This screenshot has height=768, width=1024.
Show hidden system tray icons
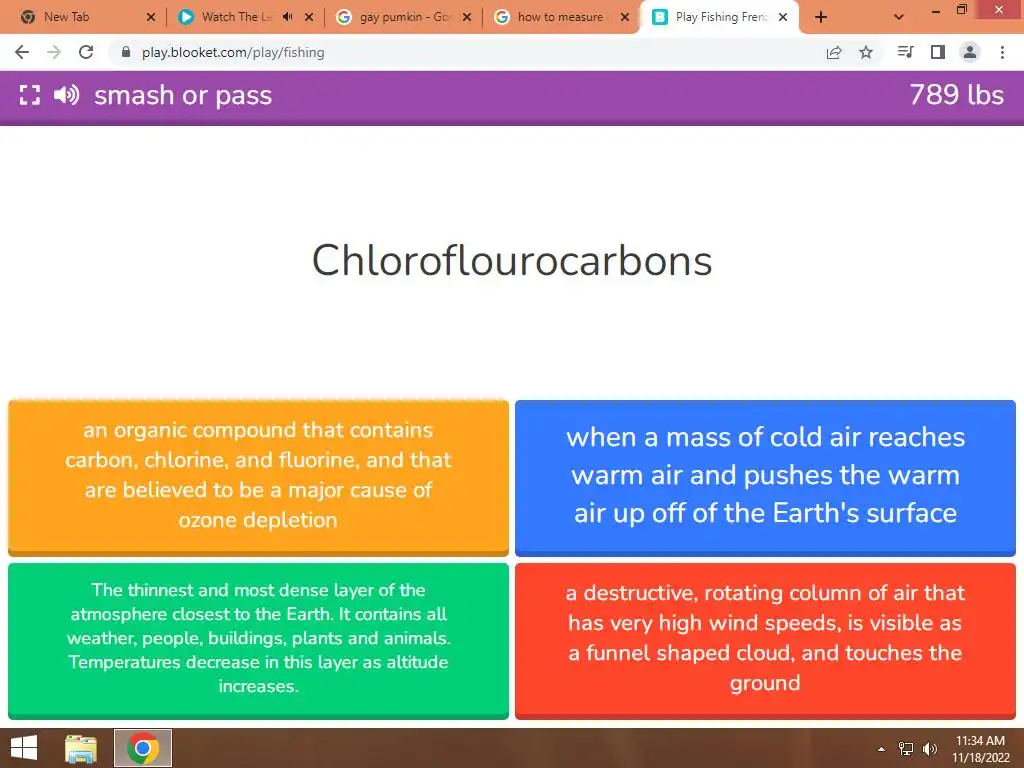click(x=882, y=749)
